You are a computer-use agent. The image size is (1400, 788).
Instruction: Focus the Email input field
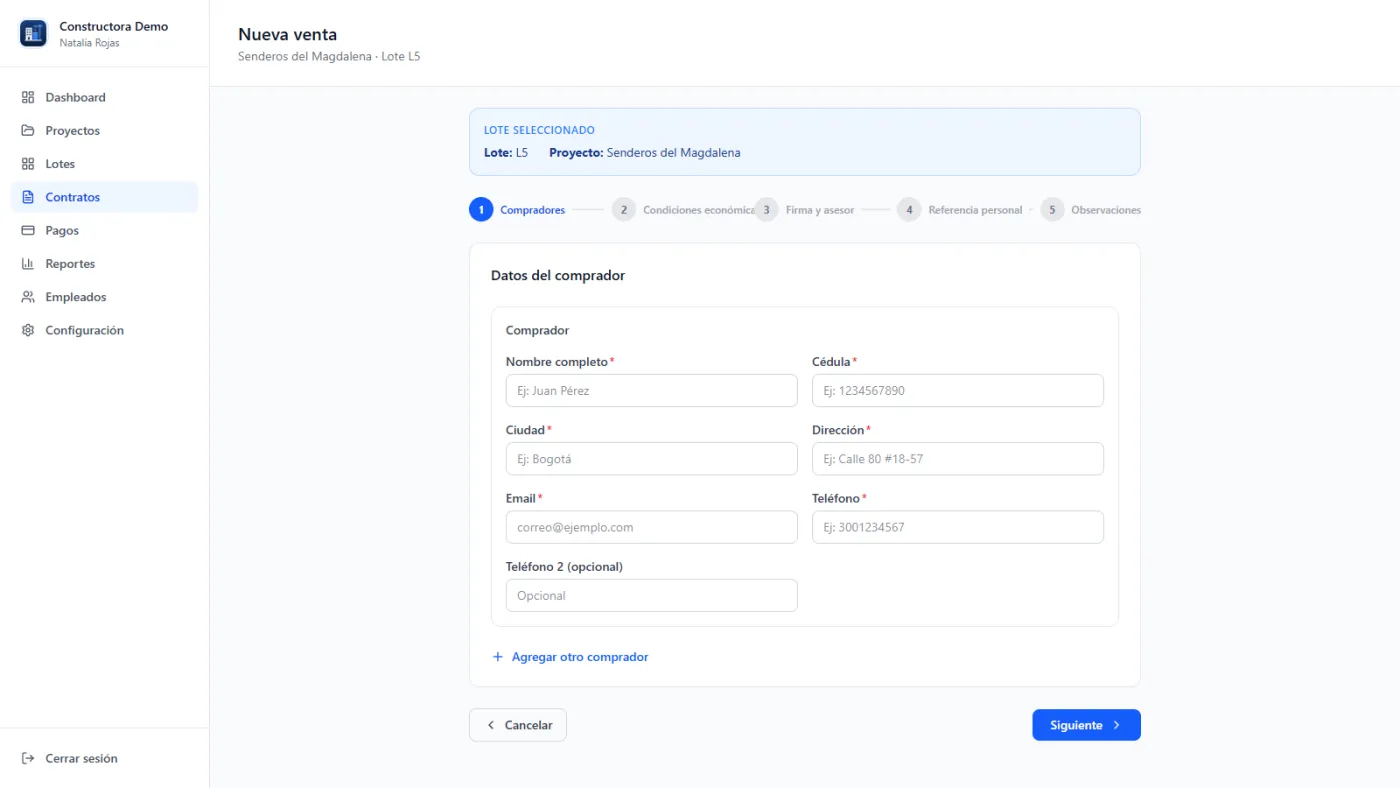(x=652, y=527)
